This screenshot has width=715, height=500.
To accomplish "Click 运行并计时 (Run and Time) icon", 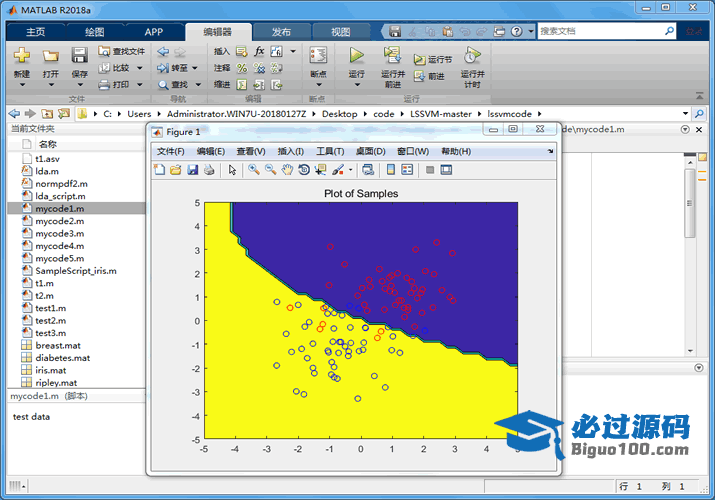I will [x=472, y=56].
